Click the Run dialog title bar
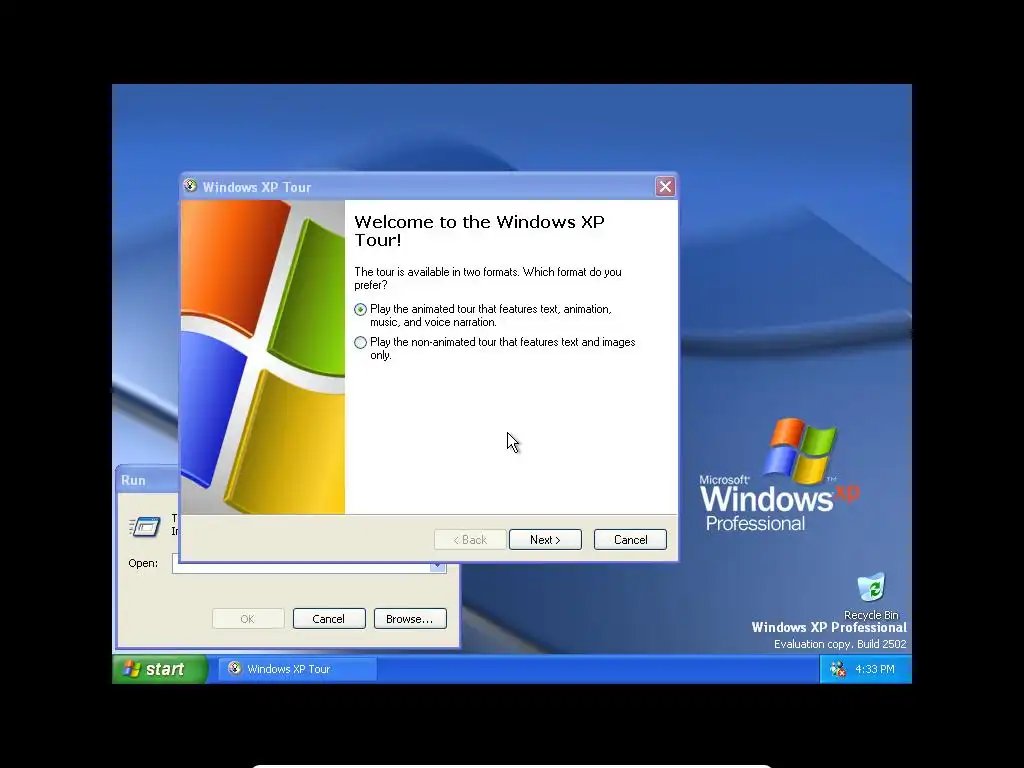1024x768 pixels. [x=148, y=480]
